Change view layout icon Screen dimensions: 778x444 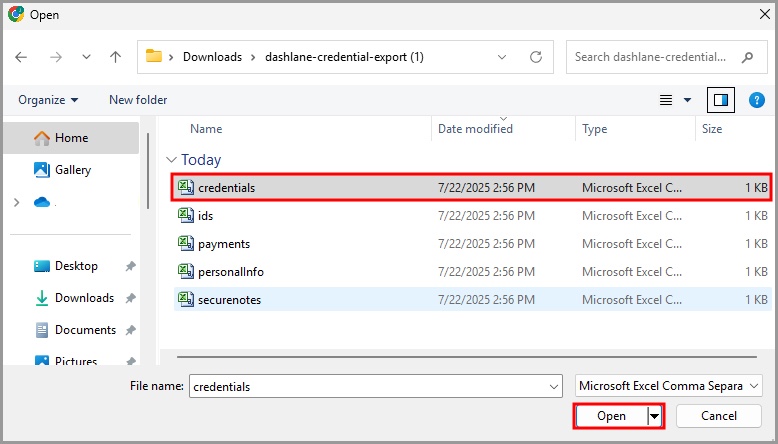(x=666, y=100)
